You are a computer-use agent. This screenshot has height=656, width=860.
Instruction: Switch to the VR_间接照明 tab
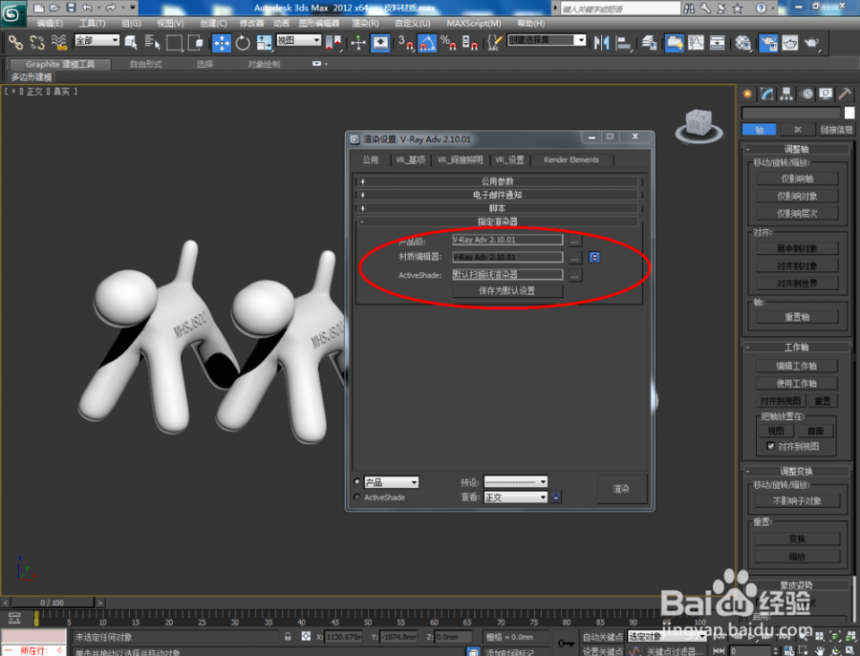[x=460, y=160]
